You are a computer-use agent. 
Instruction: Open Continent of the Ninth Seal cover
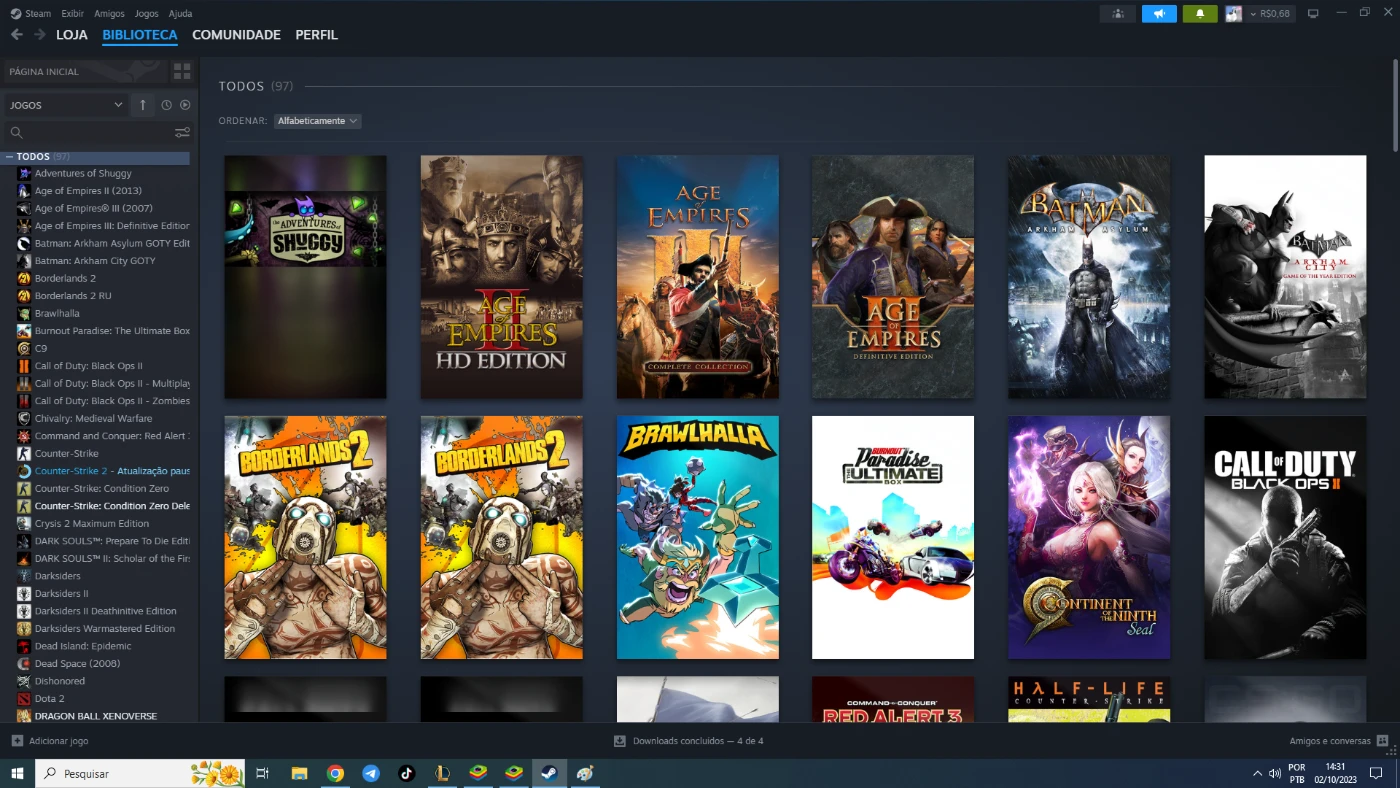point(1089,538)
